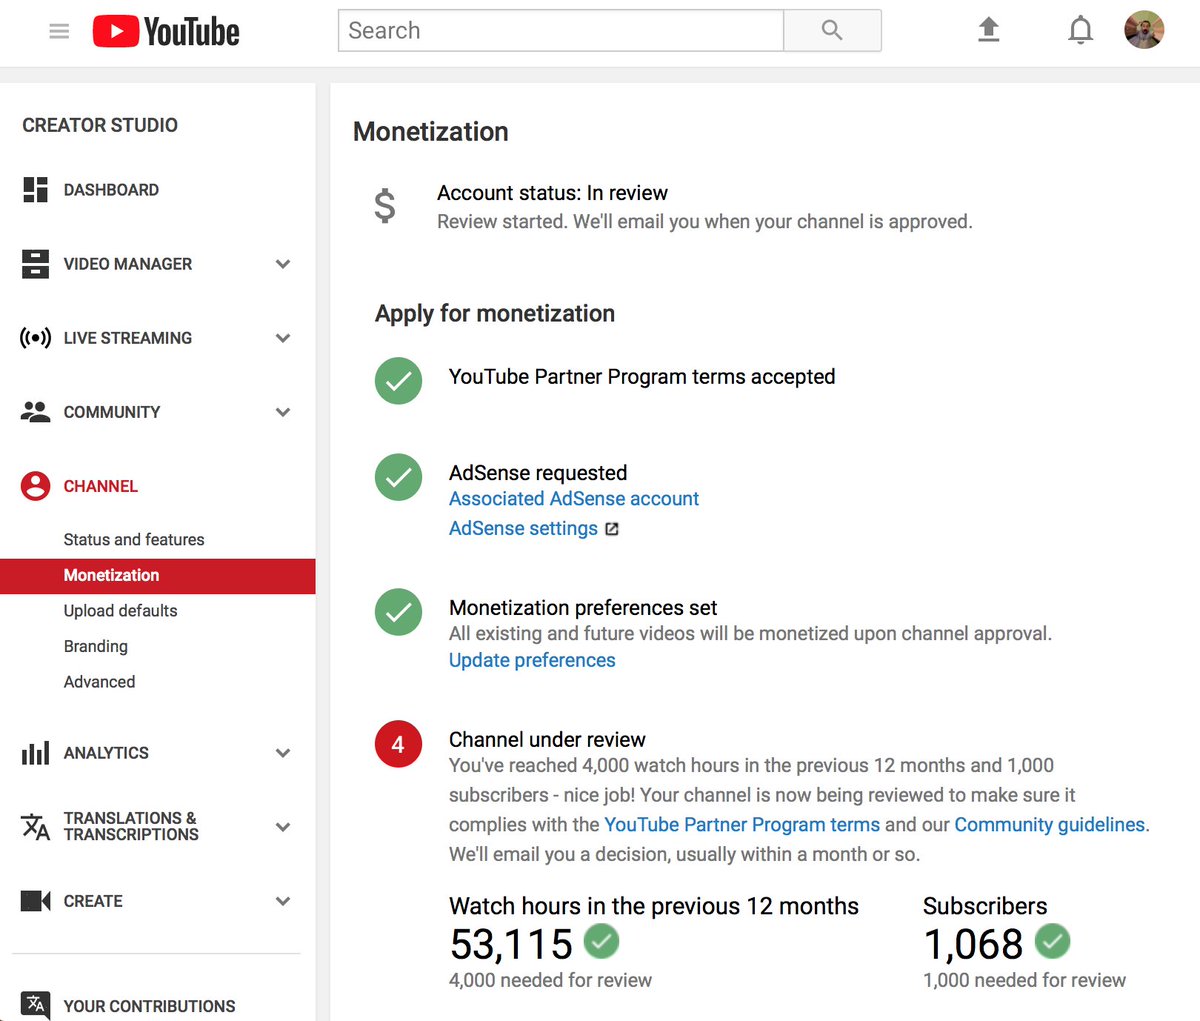Viewport: 1200px width, 1021px height.
Task: Select the Community menu item
Action: coord(112,412)
